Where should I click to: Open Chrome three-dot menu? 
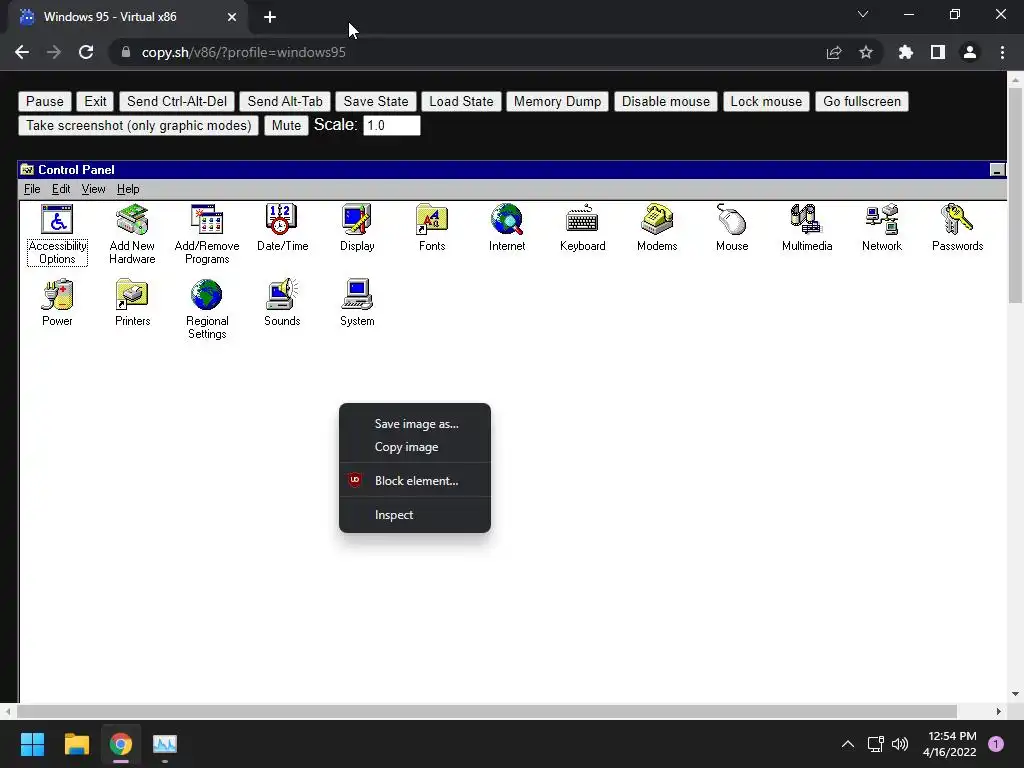click(x=1002, y=52)
